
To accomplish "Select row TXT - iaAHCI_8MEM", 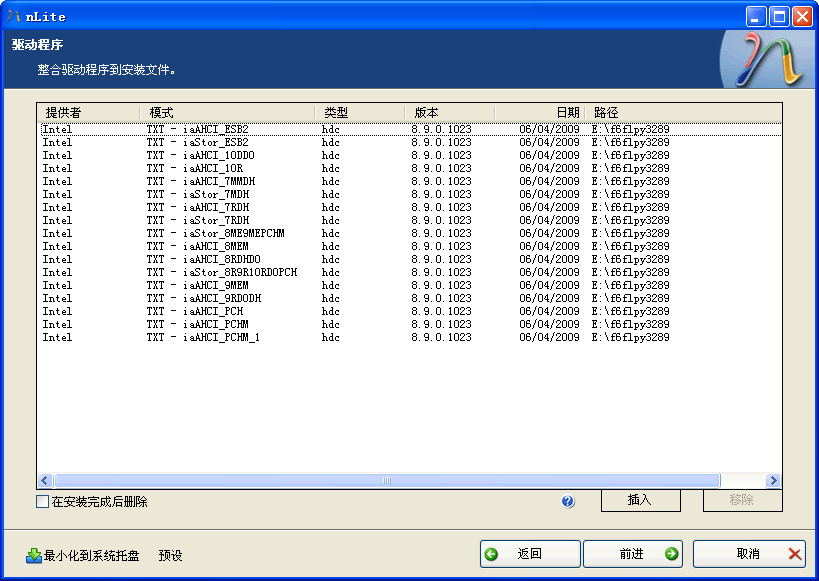I will click(411, 247).
